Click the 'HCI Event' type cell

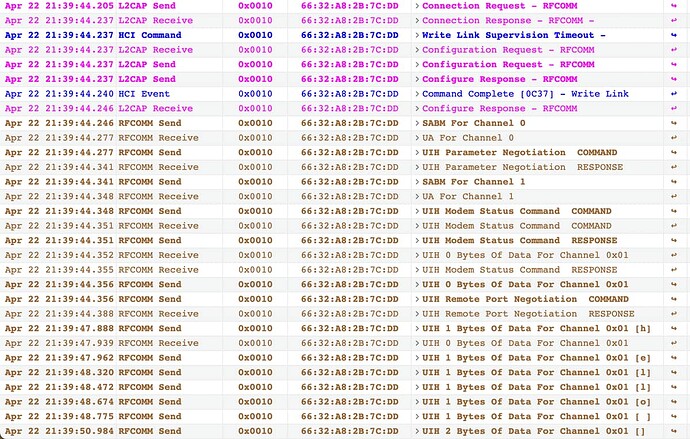(x=144, y=94)
